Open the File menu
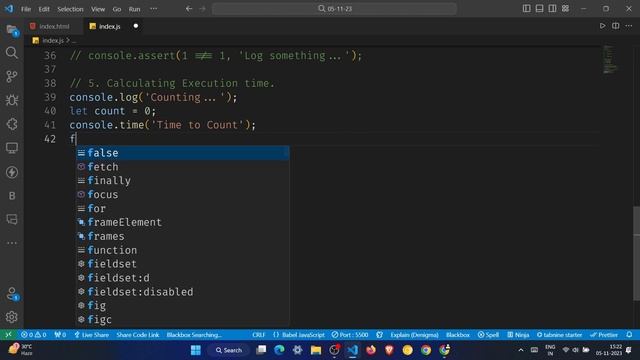The height and width of the screenshot is (360, 640). click(26, 9)
